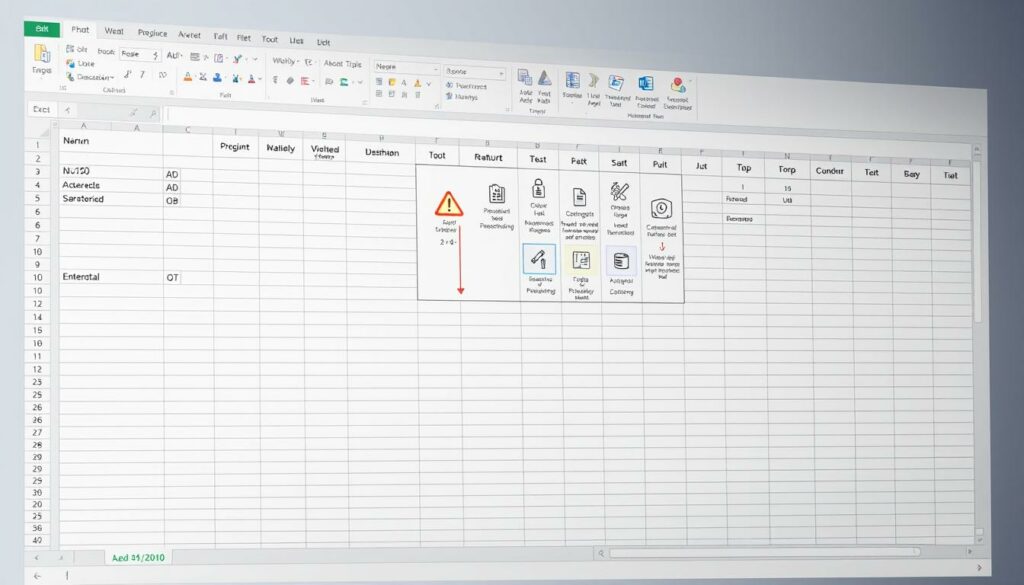
Task: Switch to the Weat ribbon tab
Action: (114, 31)
